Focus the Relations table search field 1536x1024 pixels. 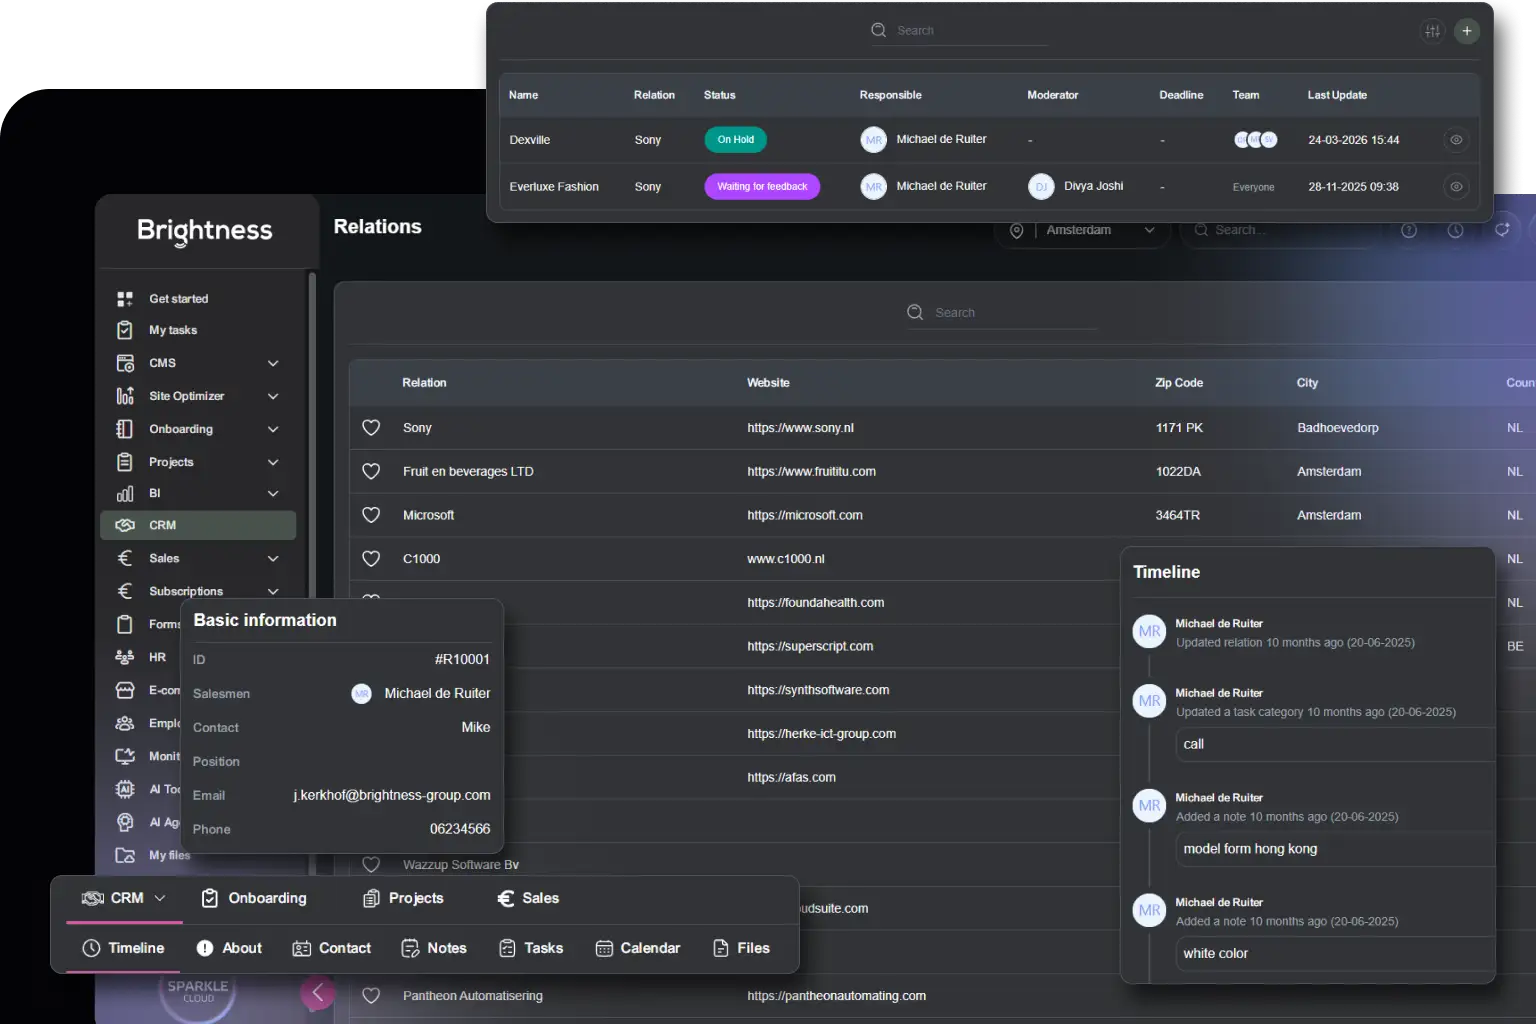tap(1000, 313)
